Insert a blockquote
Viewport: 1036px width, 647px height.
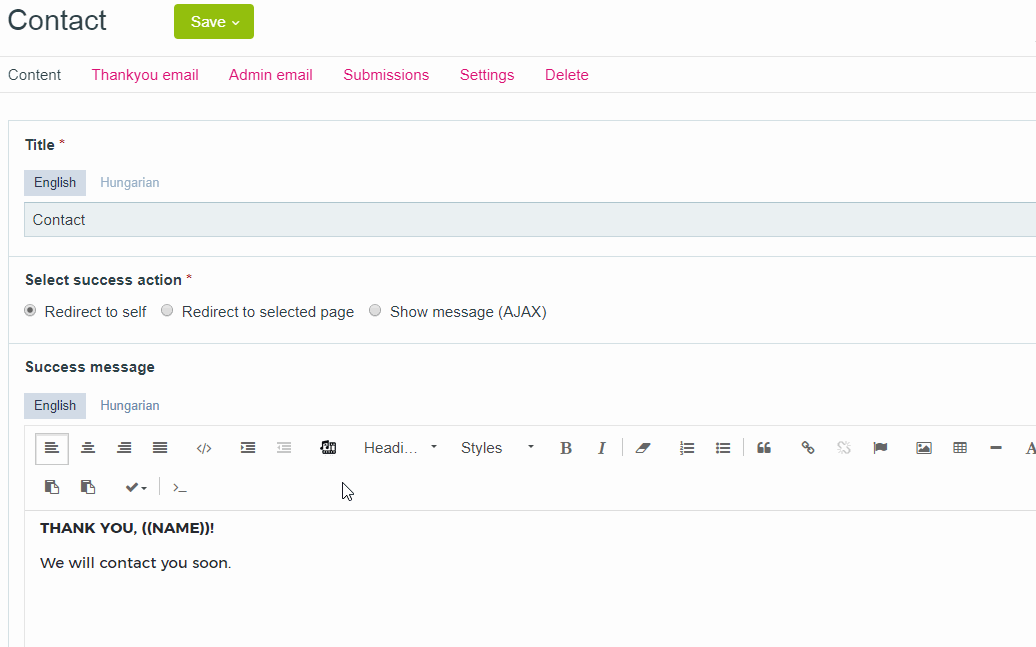pyautogui.click(x=764, y=448)
